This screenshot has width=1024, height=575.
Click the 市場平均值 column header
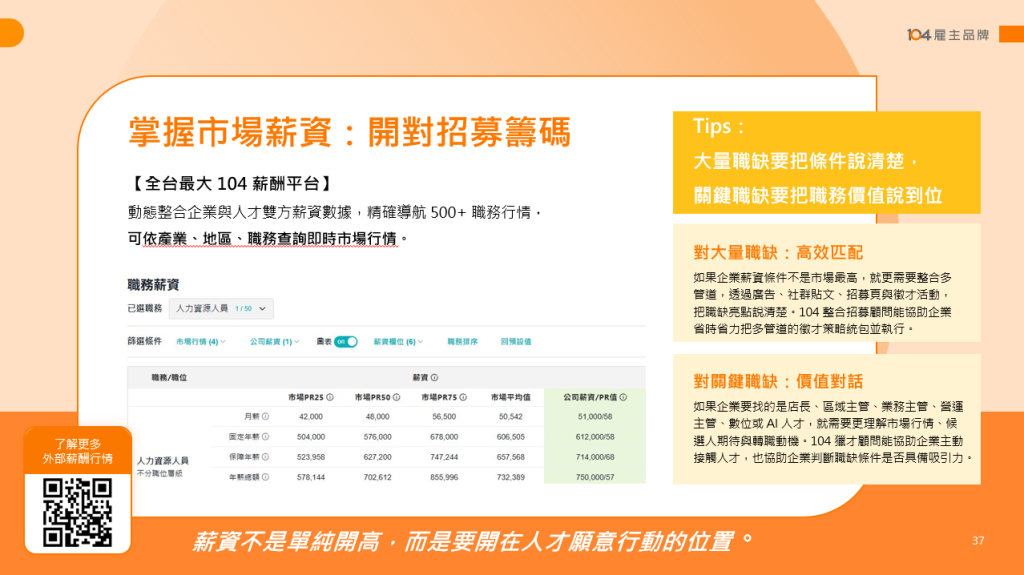click(x=511, y=397)
